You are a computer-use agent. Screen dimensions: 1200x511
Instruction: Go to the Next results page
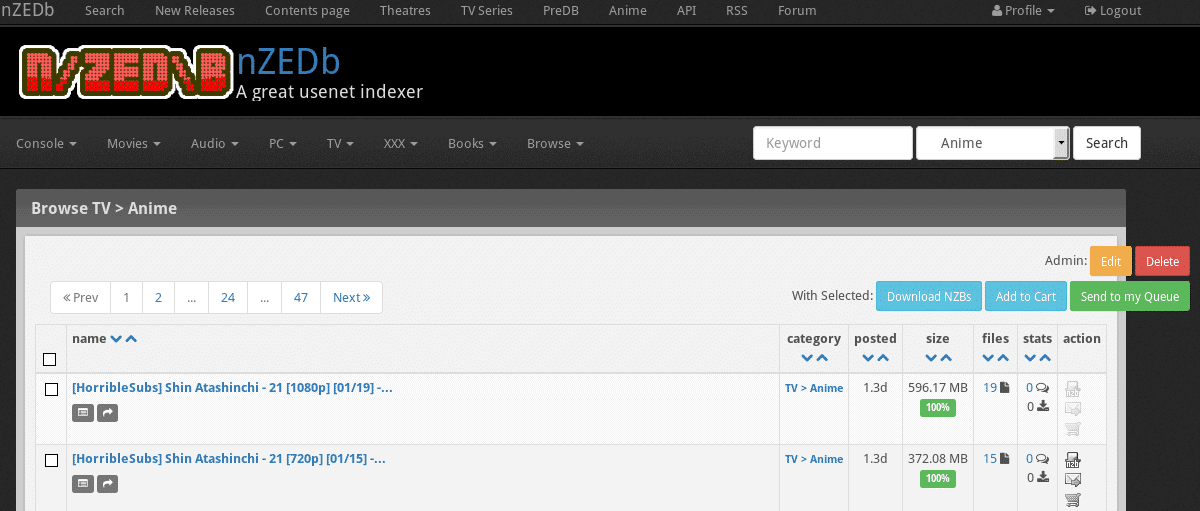tap(351, 297)
